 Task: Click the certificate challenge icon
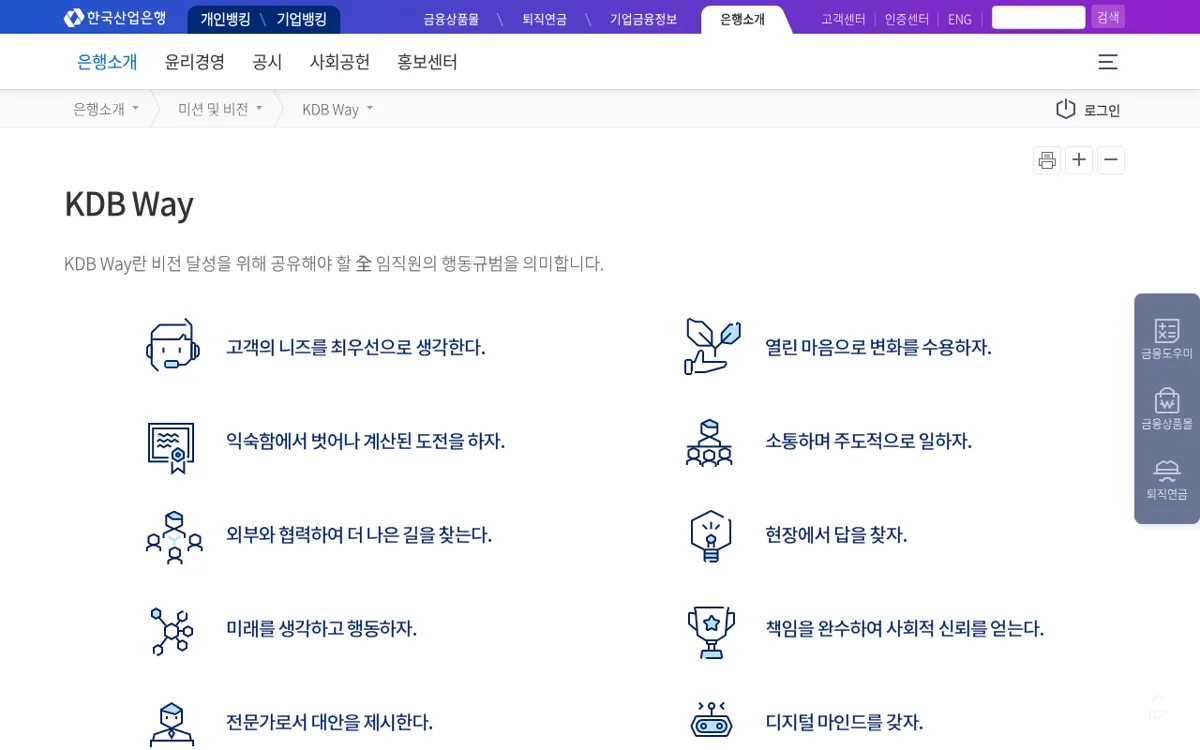(171, 448)
